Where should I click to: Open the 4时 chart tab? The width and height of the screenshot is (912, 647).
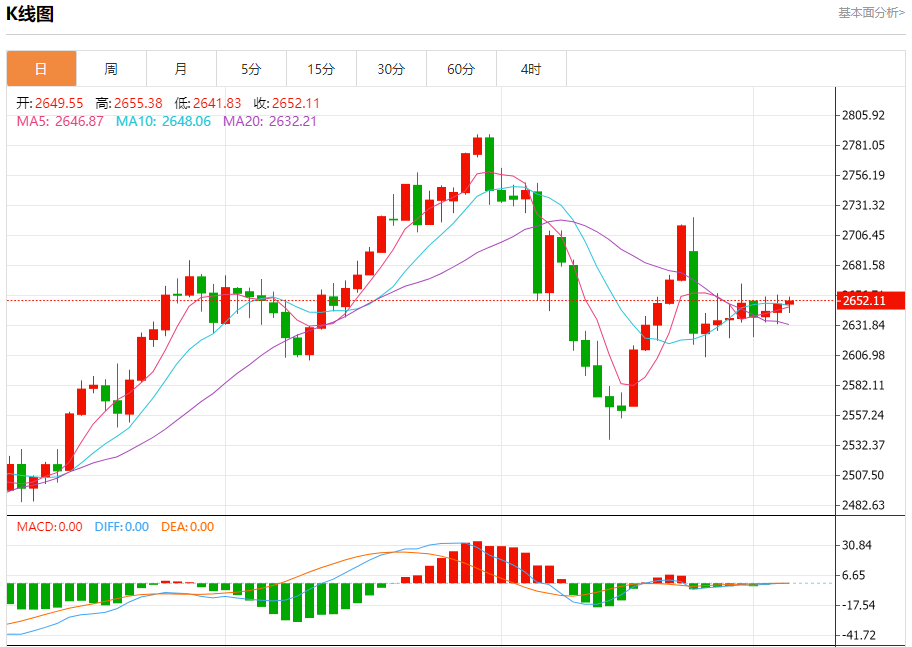pyautogui.click(x=531, y=69)
